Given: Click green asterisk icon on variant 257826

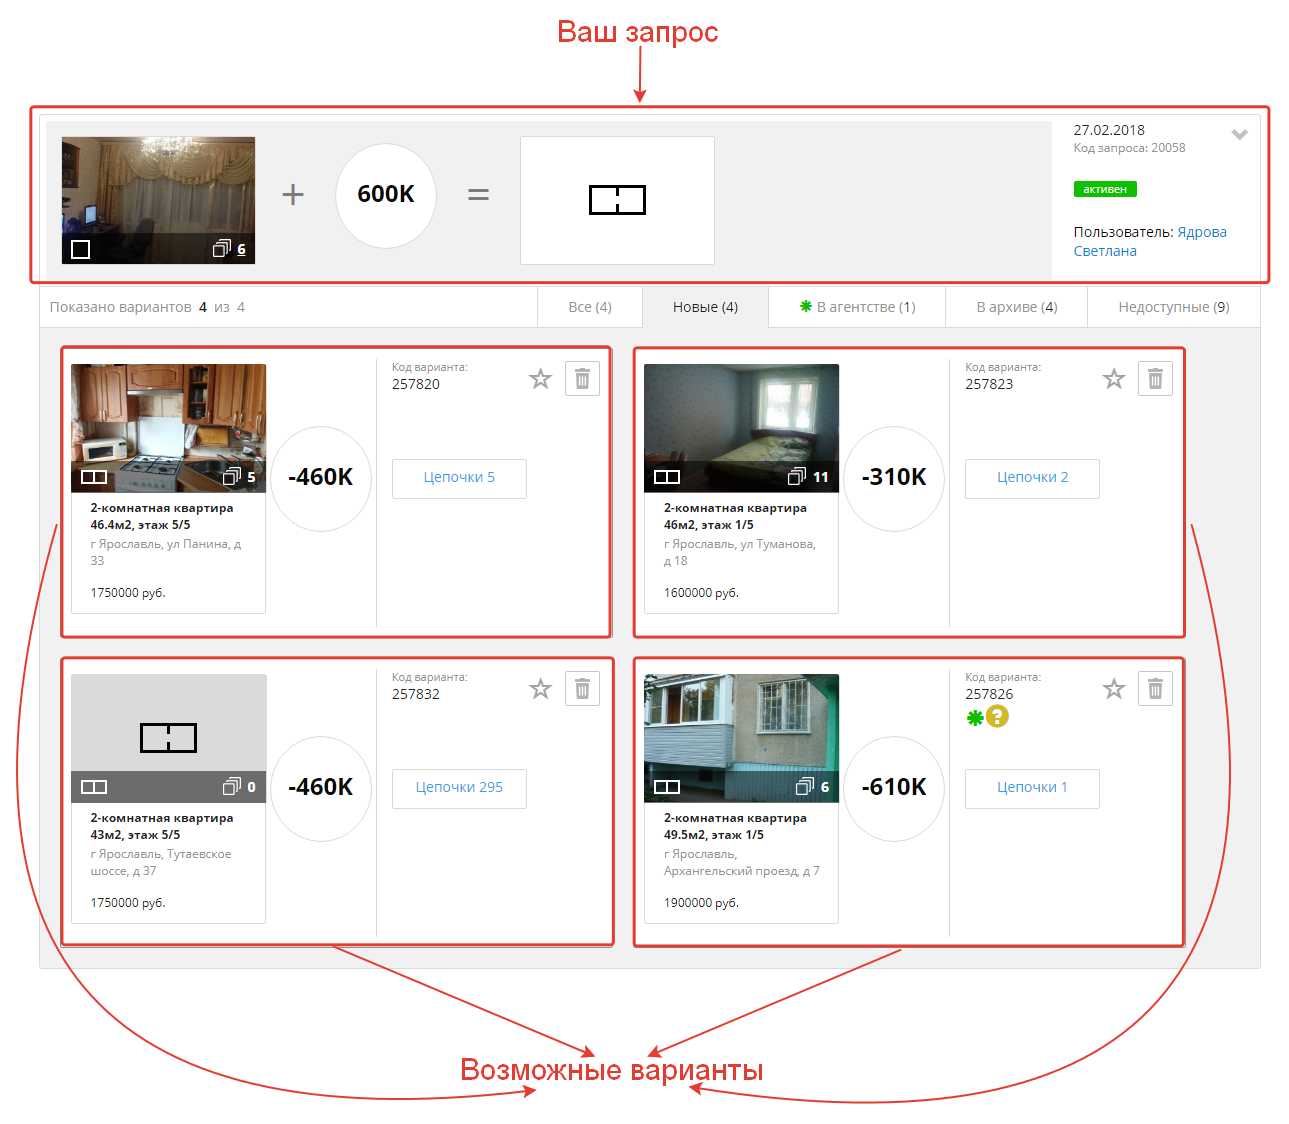Looking at the screenshot, I should [x=974, y=717].
